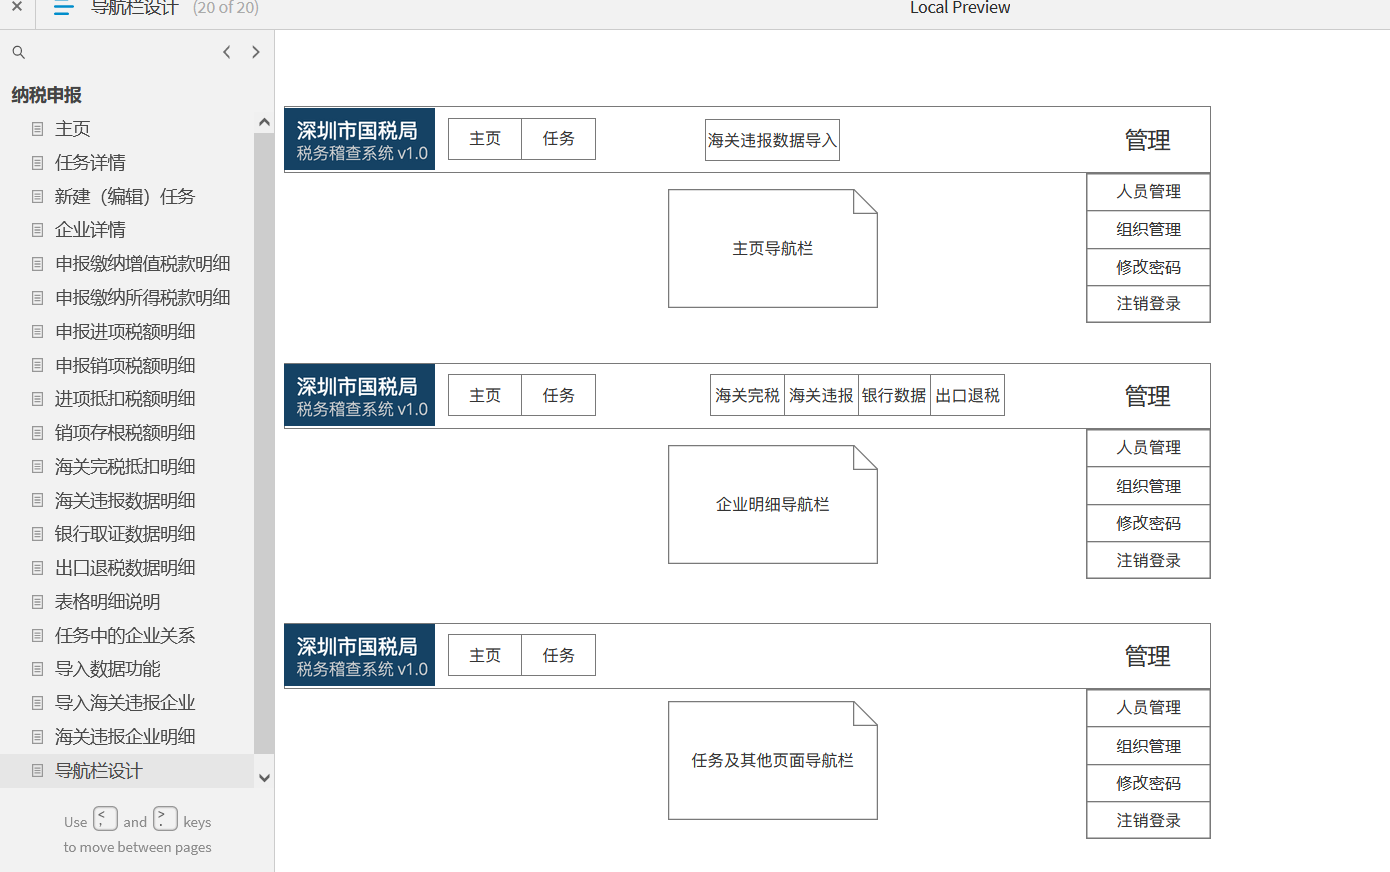Go to next page with right chevron

coord(256,52)
